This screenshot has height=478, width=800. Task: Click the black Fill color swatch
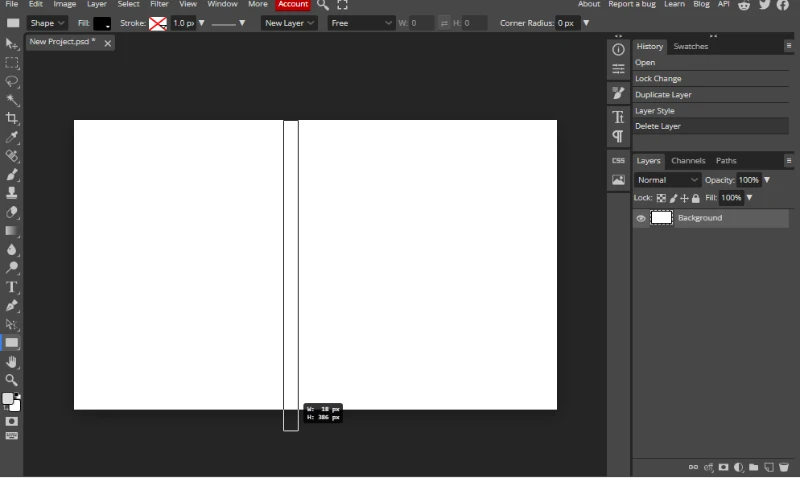pos(102,23)
